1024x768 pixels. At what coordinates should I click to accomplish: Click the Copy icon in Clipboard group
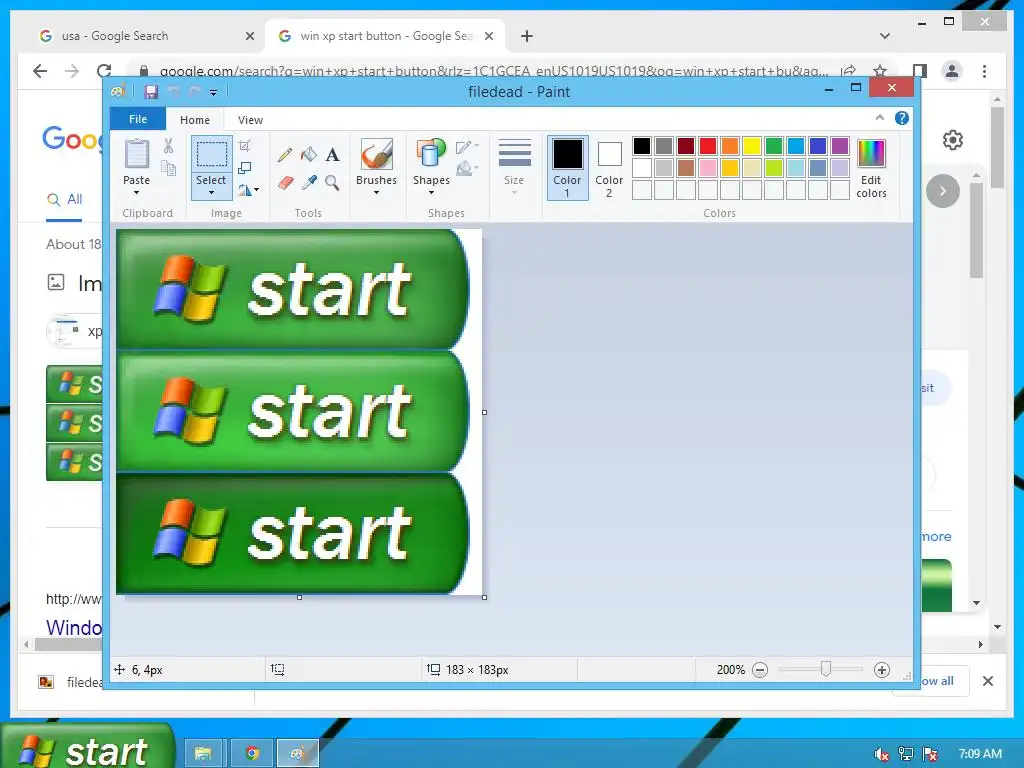168,168
